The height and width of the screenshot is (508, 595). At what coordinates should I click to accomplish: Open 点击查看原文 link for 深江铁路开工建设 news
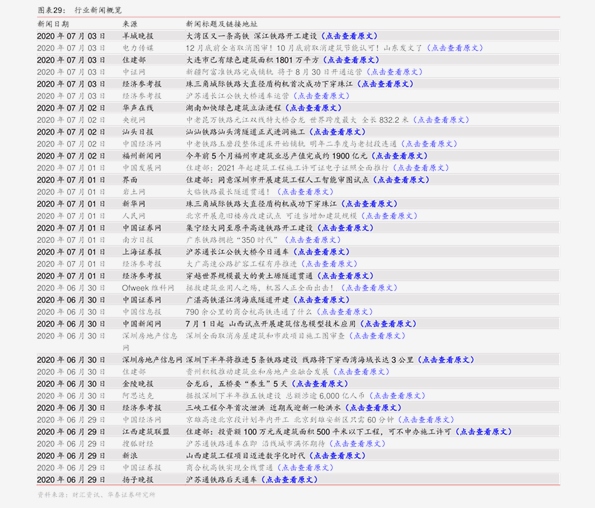pyautogui.click(x=349, y=36)
